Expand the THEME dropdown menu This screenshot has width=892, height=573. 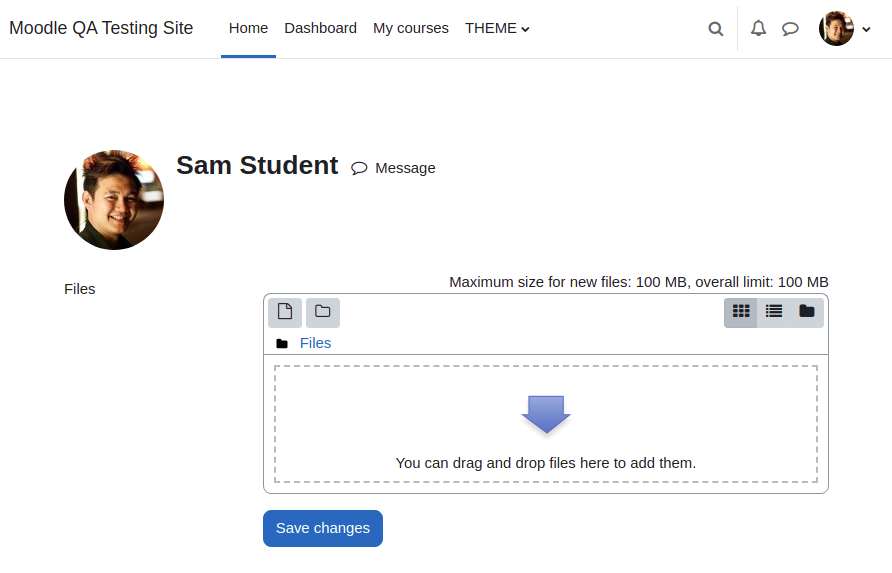coord(497,28)
